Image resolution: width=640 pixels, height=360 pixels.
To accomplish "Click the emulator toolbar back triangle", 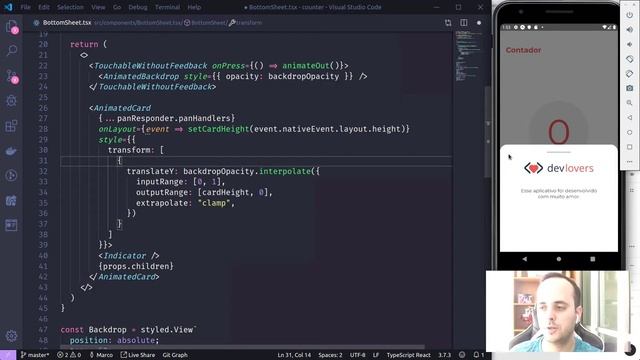I will [629, 118].
